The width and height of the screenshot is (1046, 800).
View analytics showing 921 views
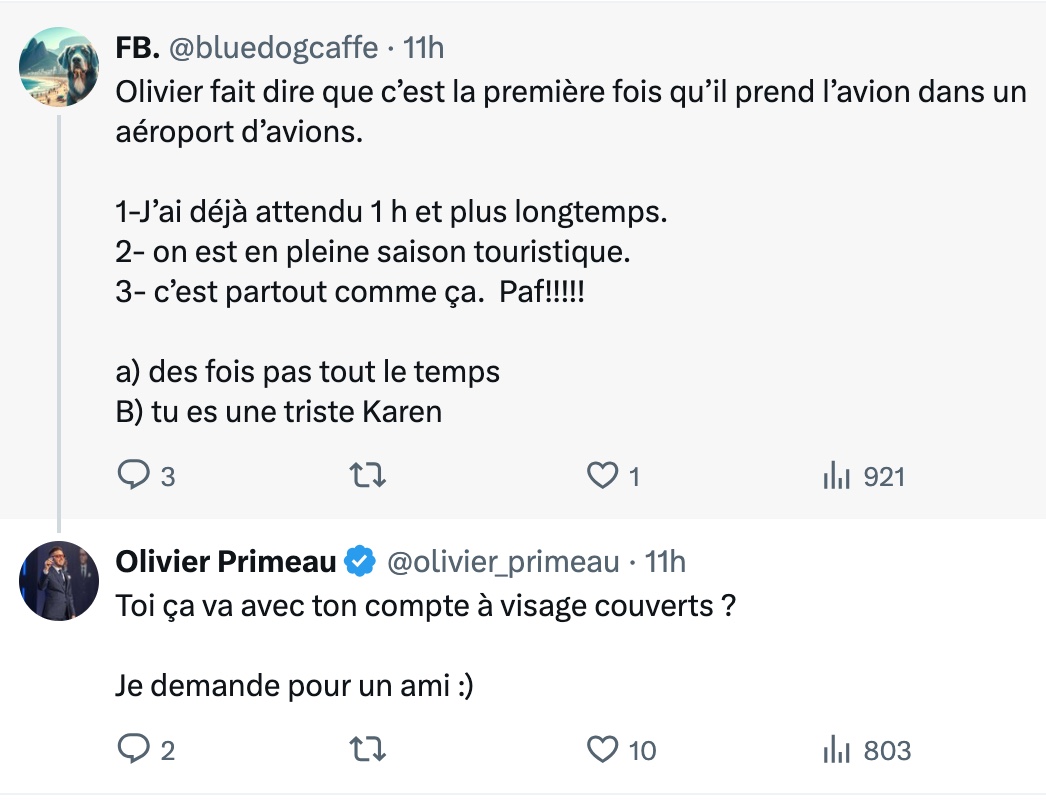coord(864,476)
